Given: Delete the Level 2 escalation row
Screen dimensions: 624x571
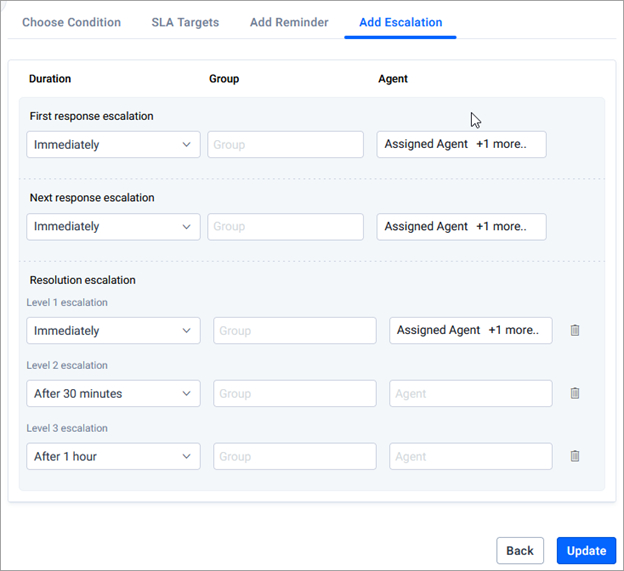Looking at the screenshot, I should 575,393.
